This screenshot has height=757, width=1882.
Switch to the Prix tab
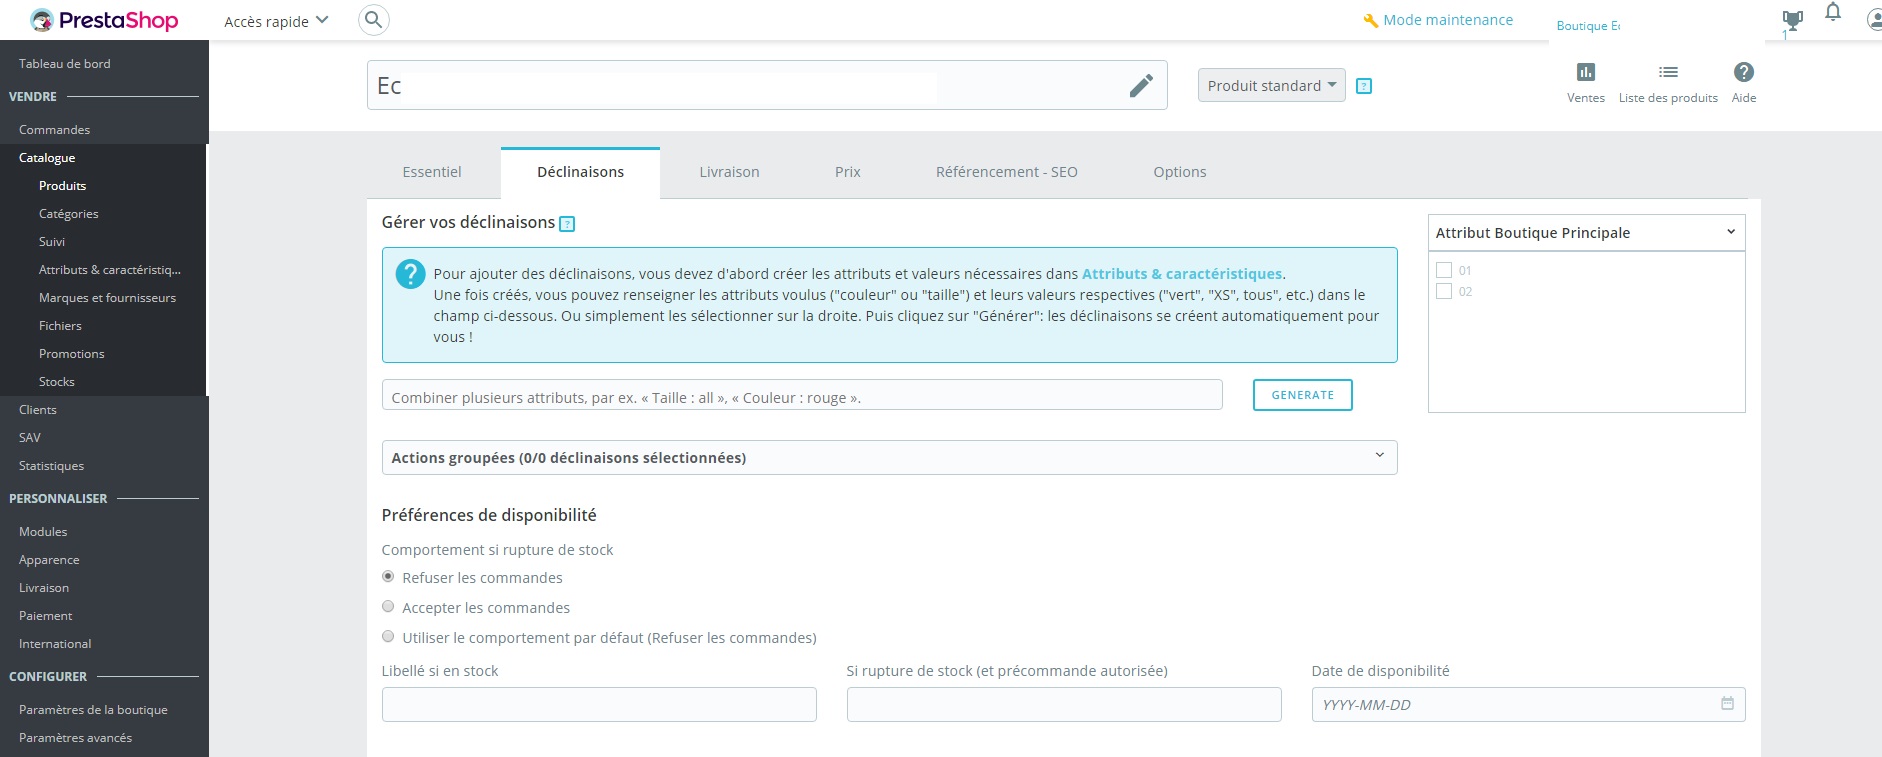[x=848, y=172]
